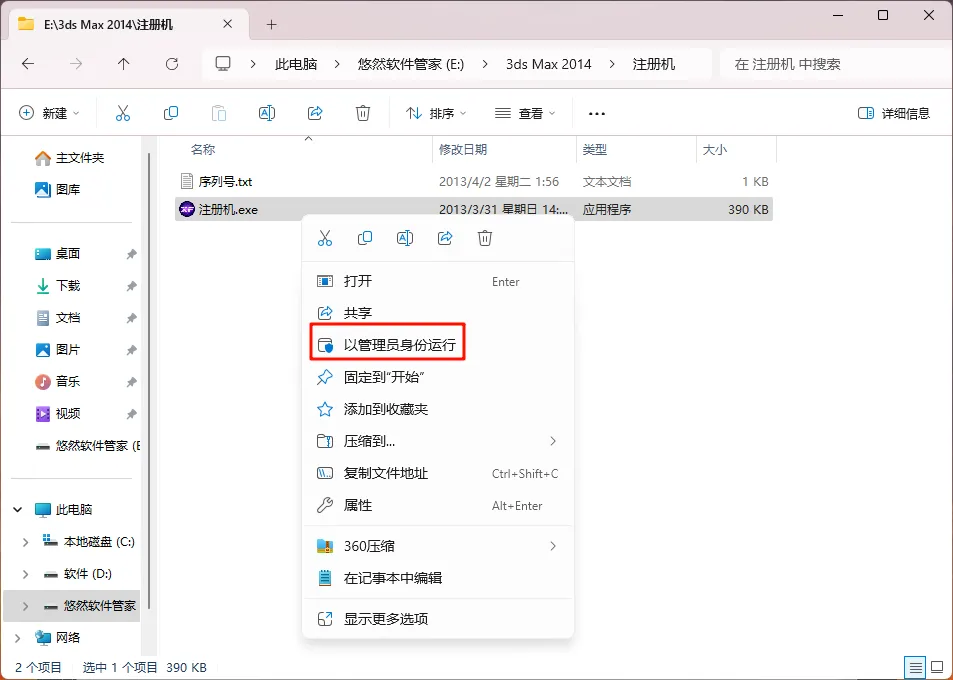Switch to large icons view in status bar
The height and width of the screenshot is (680, 953).
938,667
